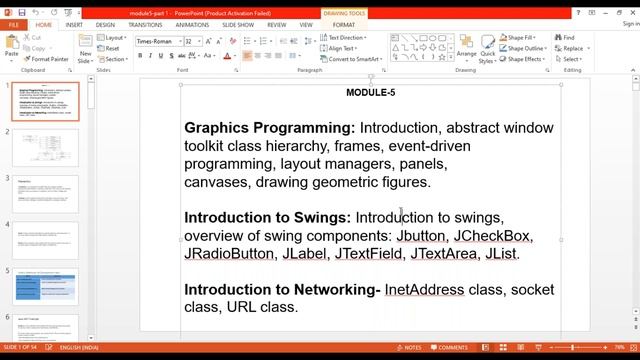The image size is (640, 360).
Task: Toggle Strikethrough formatting
Action: point(182,56)
